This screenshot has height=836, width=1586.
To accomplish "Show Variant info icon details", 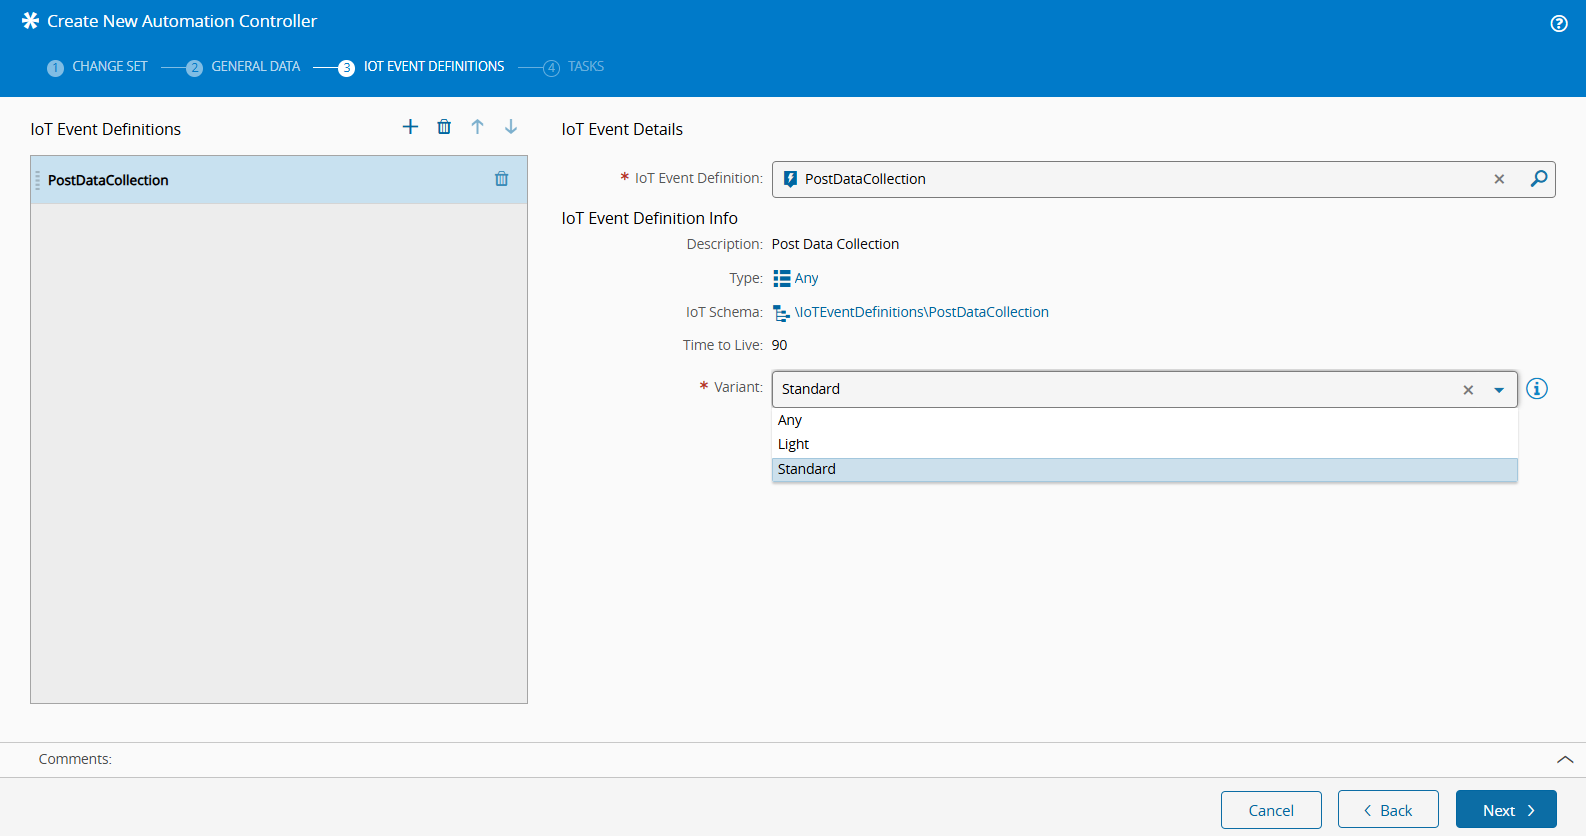I will (x=1537, y=389).
